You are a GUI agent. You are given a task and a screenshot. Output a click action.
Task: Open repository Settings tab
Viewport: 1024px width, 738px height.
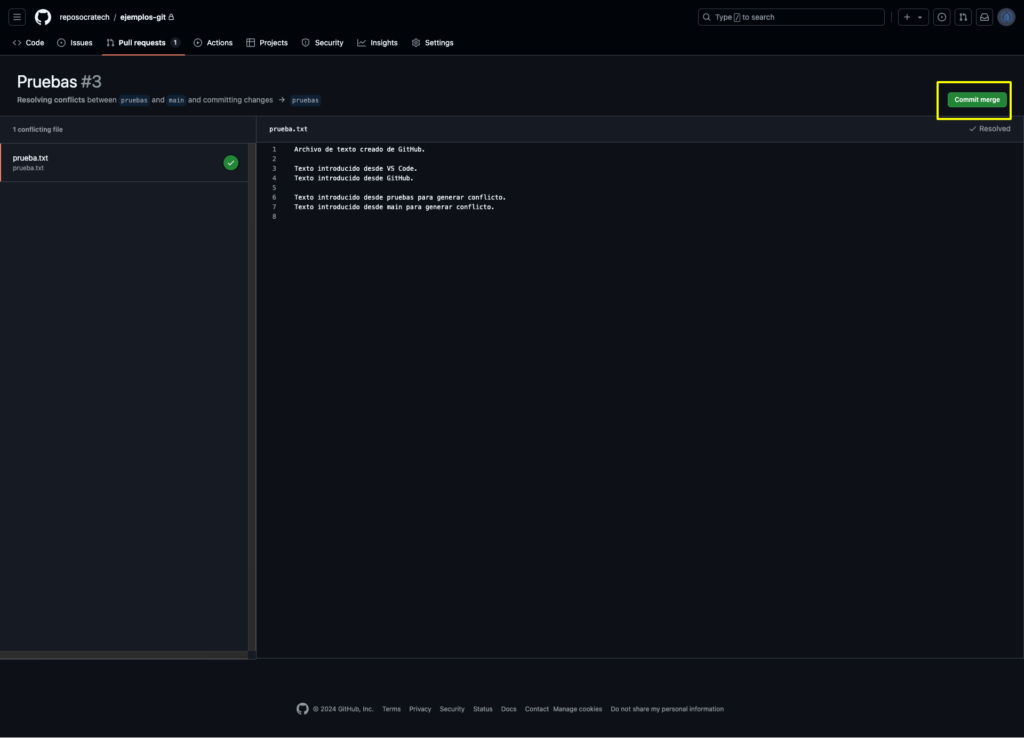point(432,42)
